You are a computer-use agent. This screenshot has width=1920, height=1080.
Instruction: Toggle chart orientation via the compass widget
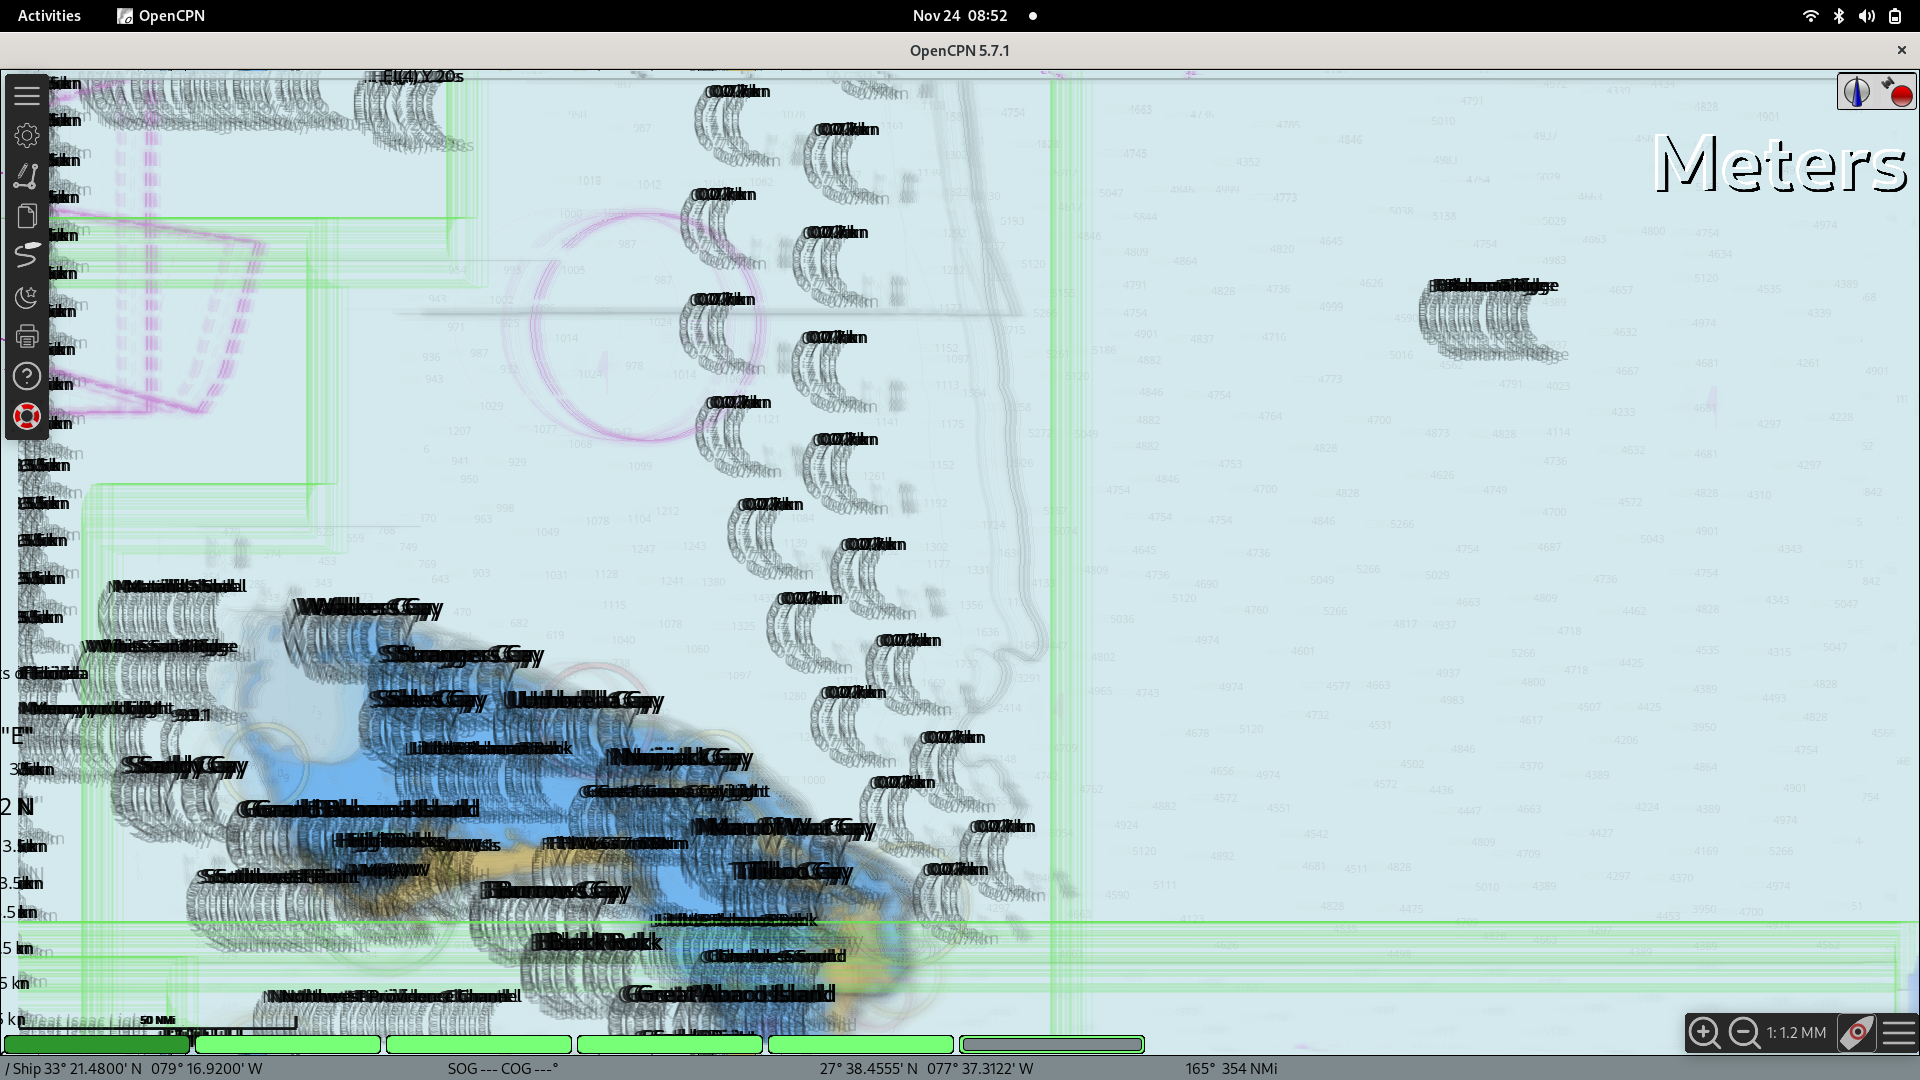(1857, 91)
